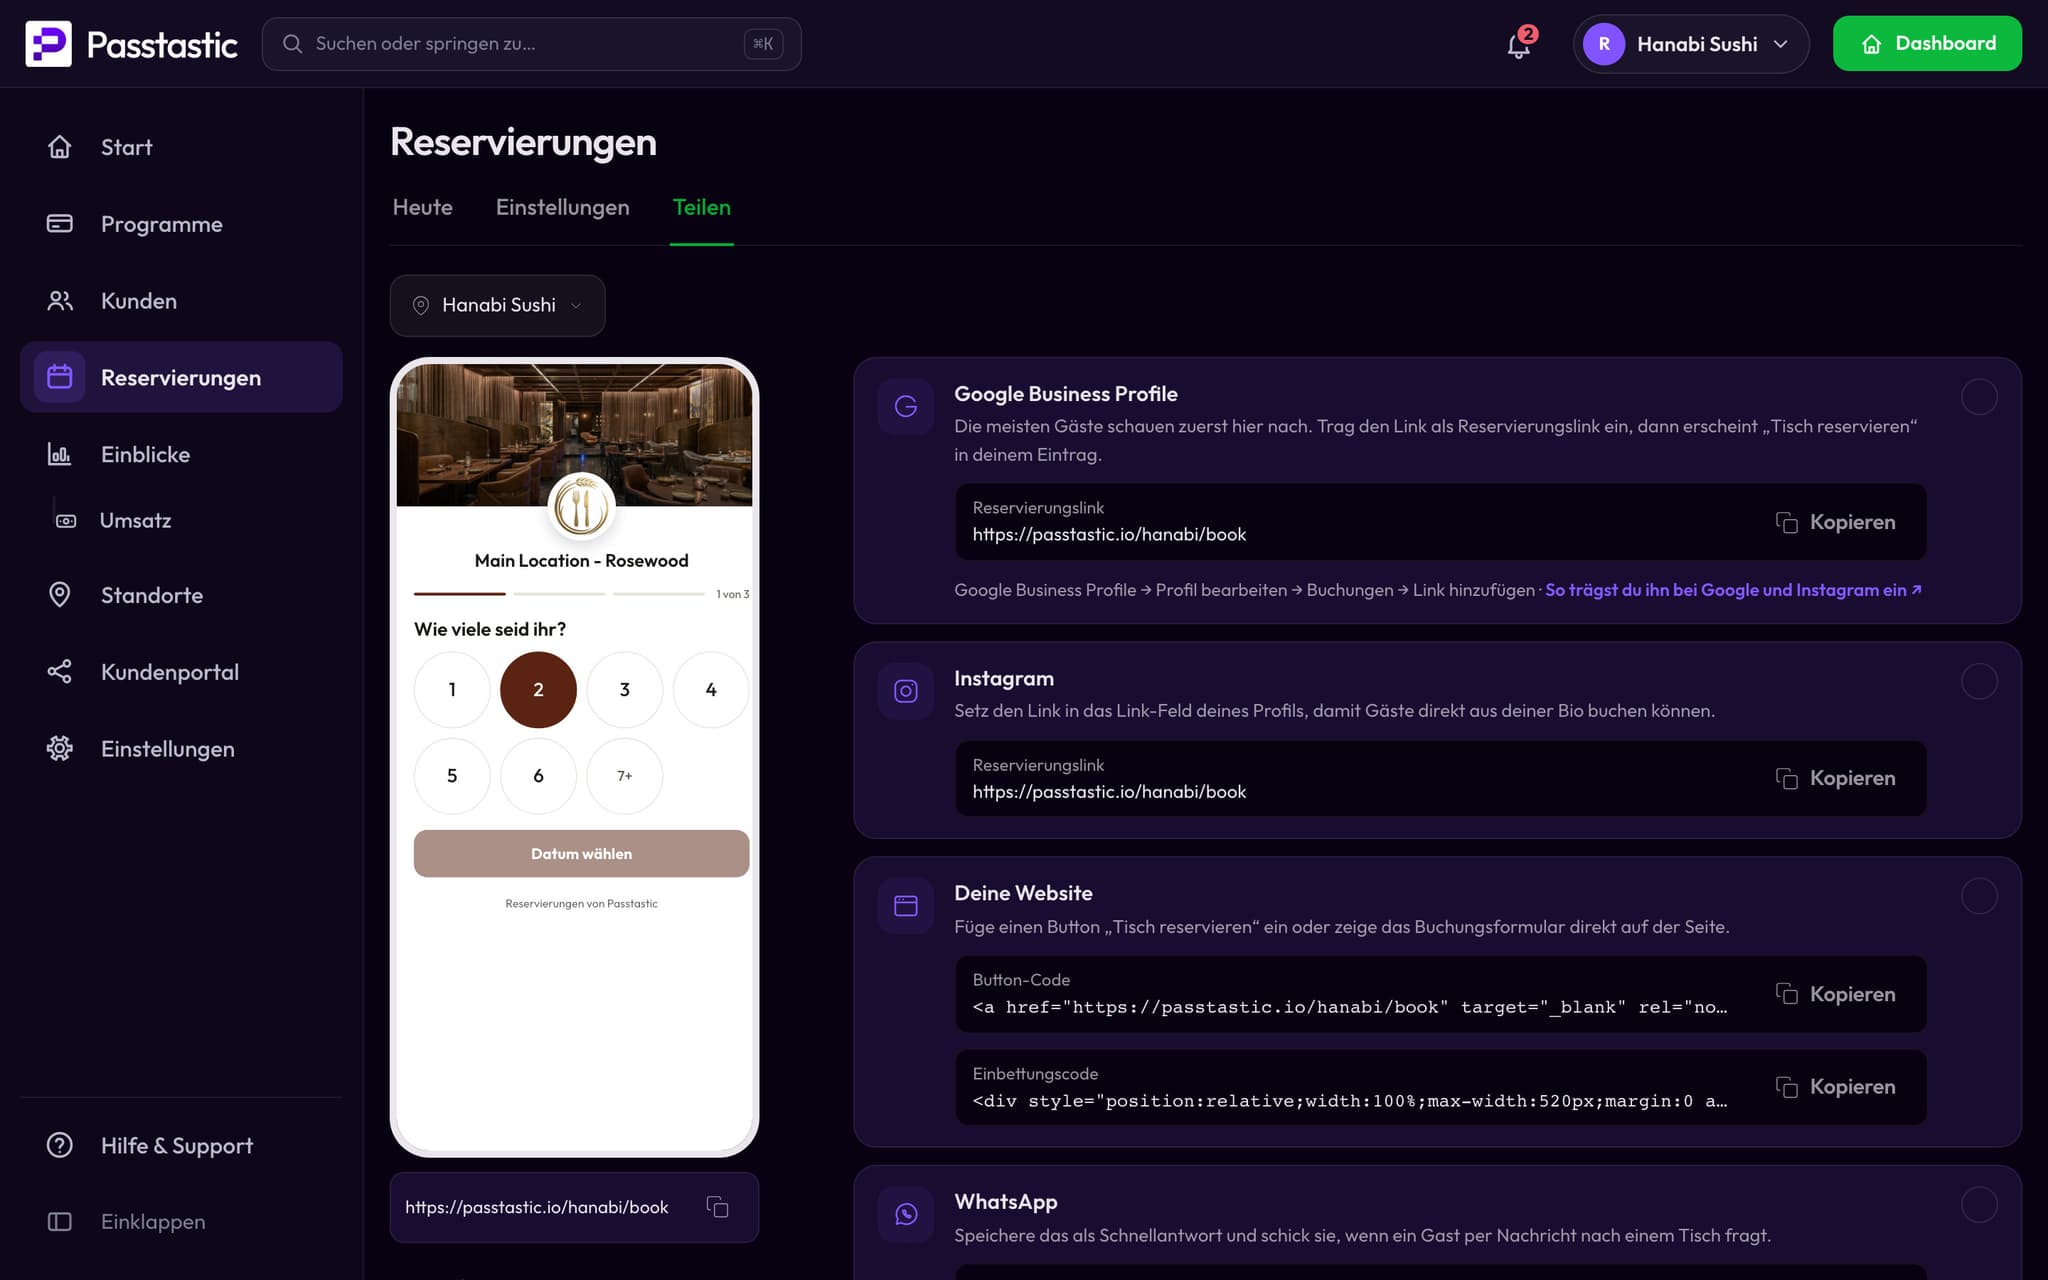Click the Passtastic logo icon
This screenshot has height=1280, width=2048.
[x=48, y=44]
